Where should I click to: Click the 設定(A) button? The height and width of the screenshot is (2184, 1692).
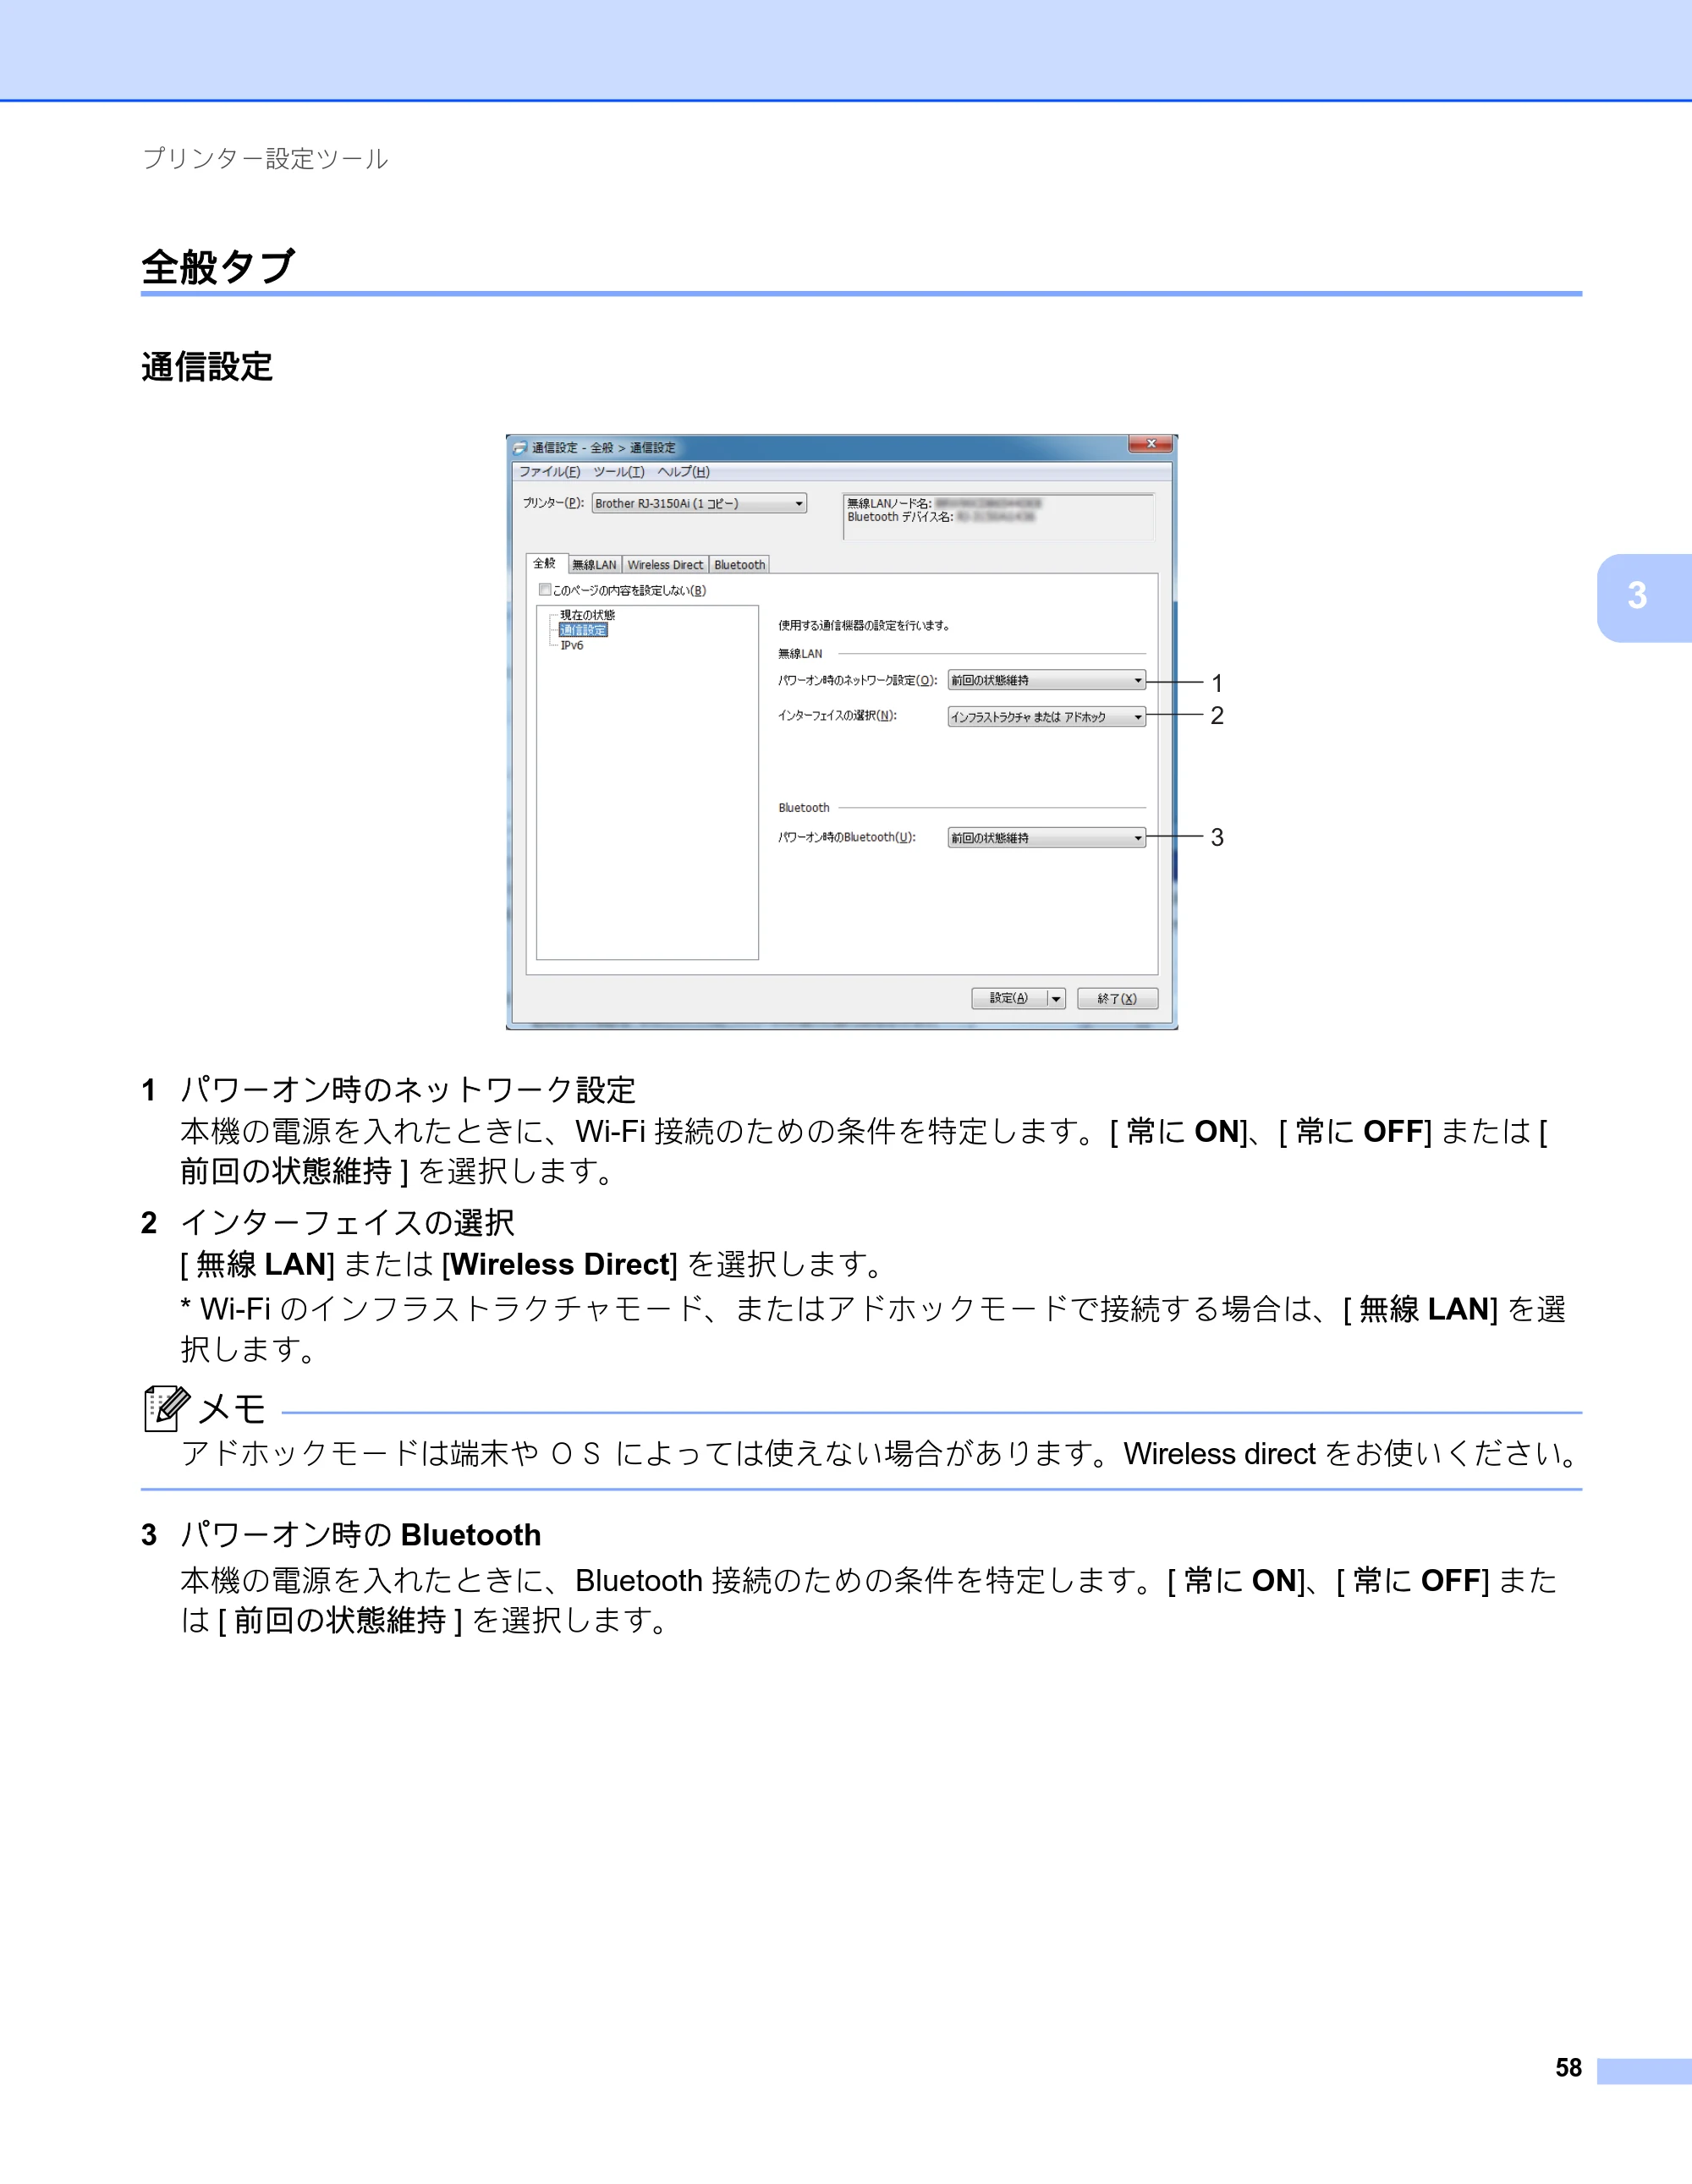1009,998
